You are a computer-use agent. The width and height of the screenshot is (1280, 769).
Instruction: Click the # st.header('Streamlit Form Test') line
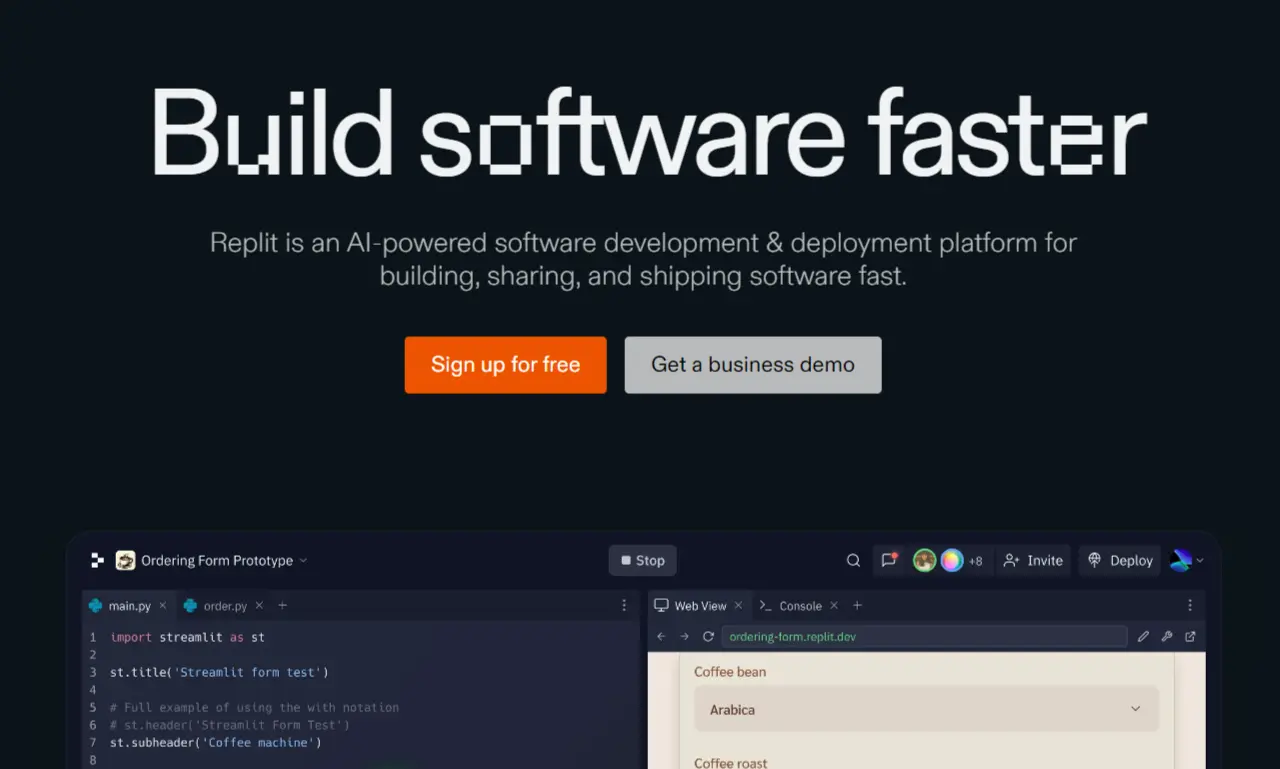click(230, 725)
